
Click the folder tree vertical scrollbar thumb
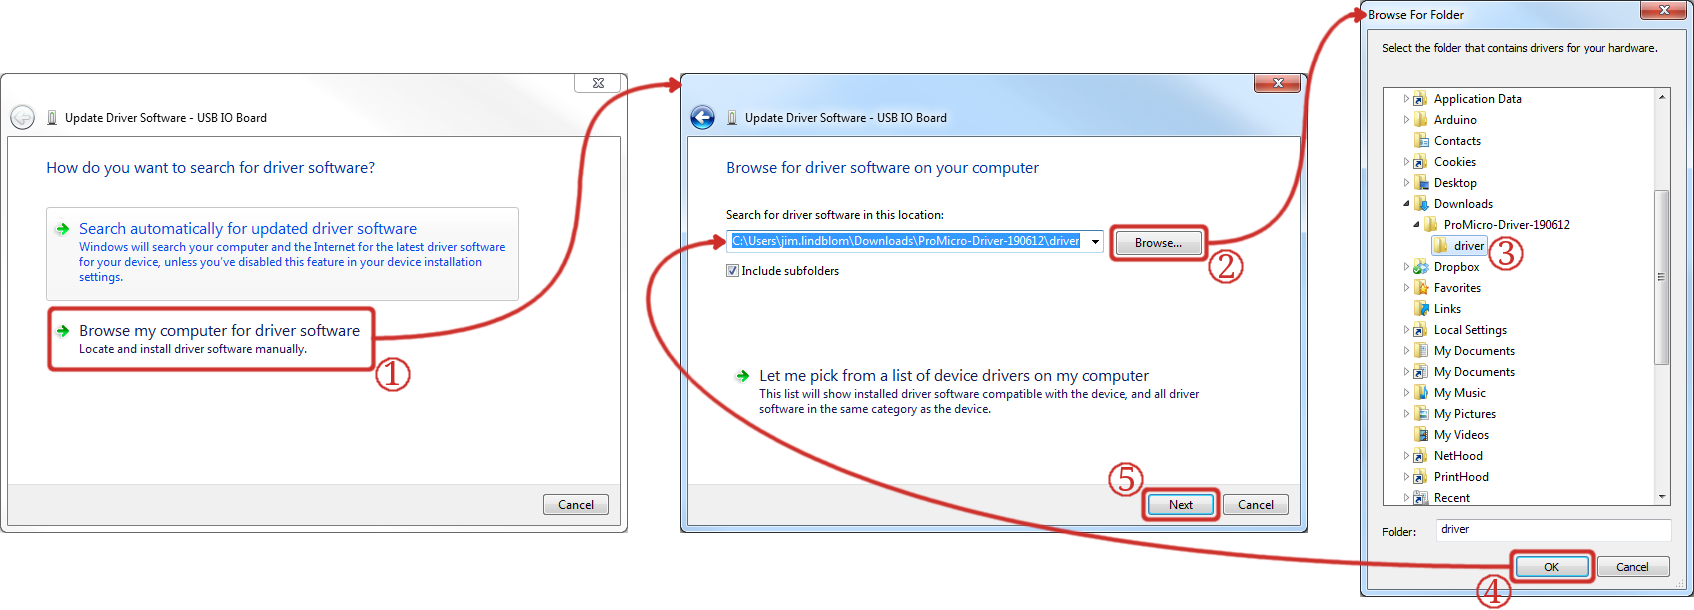(x=1662, y=277)
